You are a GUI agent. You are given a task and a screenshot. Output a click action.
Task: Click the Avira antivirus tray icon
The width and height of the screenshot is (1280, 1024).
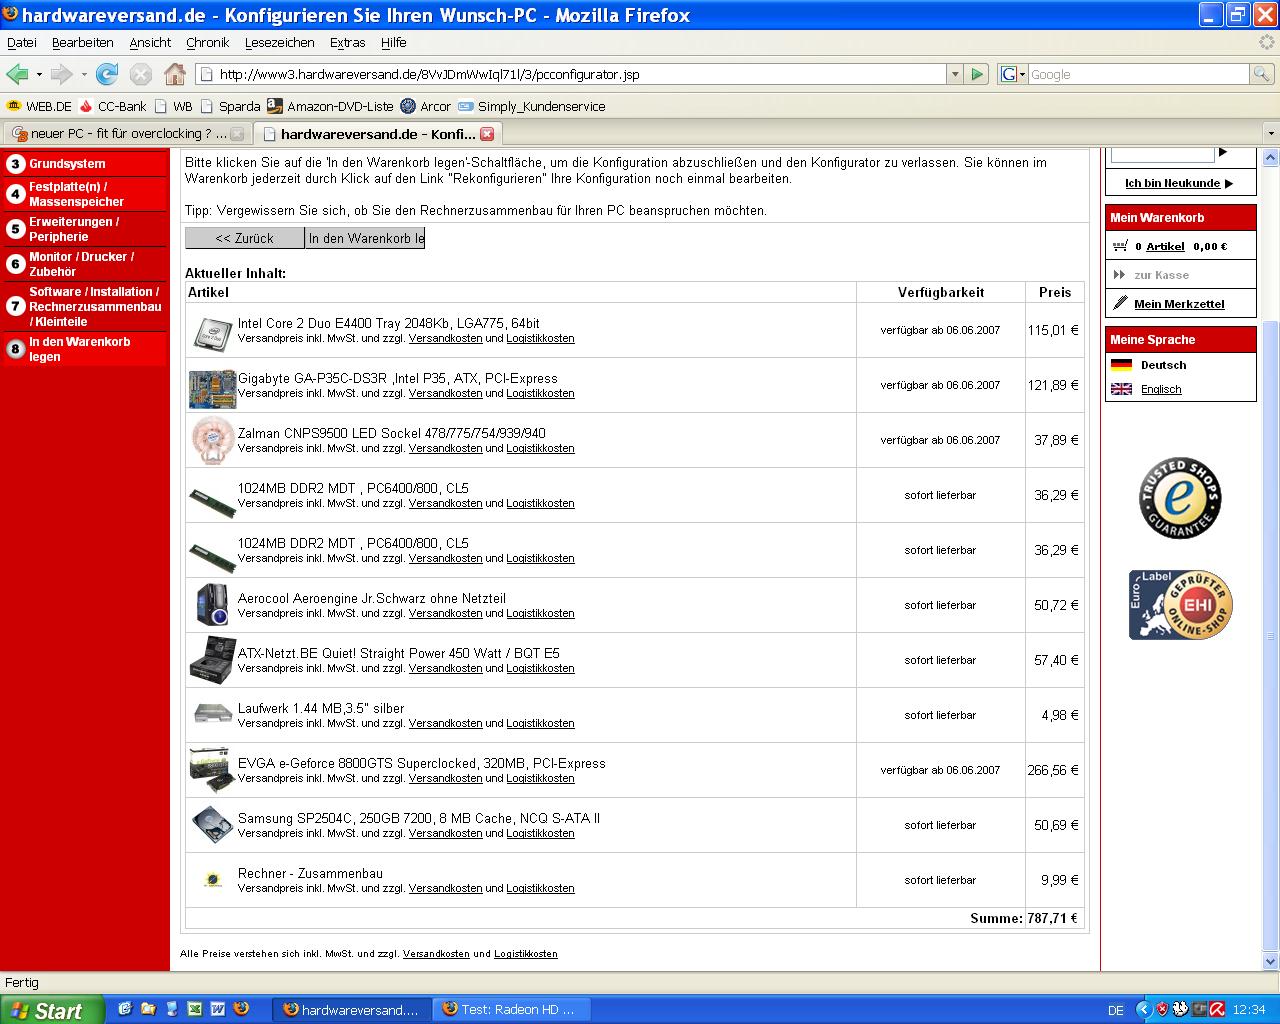point(1217,1010)
